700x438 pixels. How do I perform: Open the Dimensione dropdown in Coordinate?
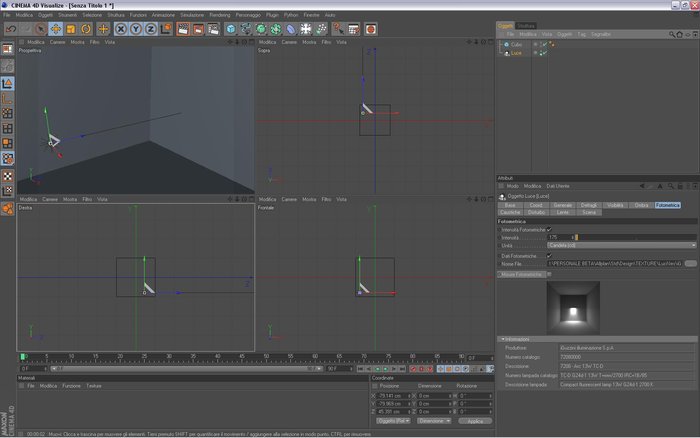click(434, 421)
